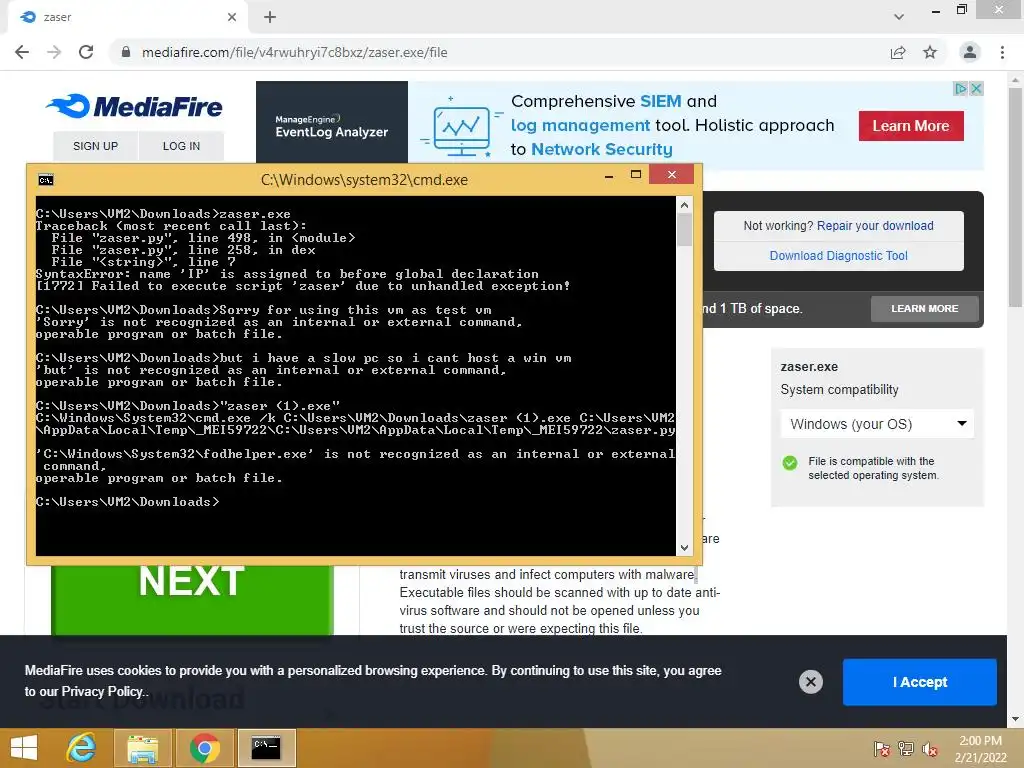This screenshot has height=768, width=1024.
Task: Click the cmd scrollbar thumb
Action: 684,230
